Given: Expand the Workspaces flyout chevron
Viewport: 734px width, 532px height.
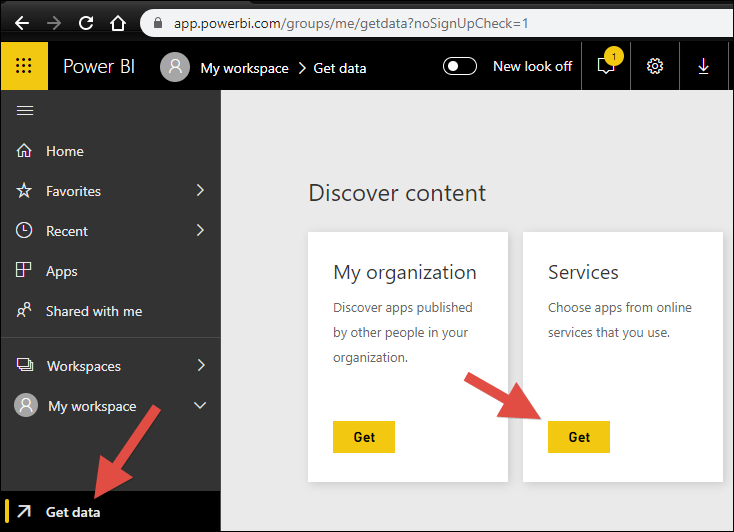Looking at the screenshot, I should (200, 365).
